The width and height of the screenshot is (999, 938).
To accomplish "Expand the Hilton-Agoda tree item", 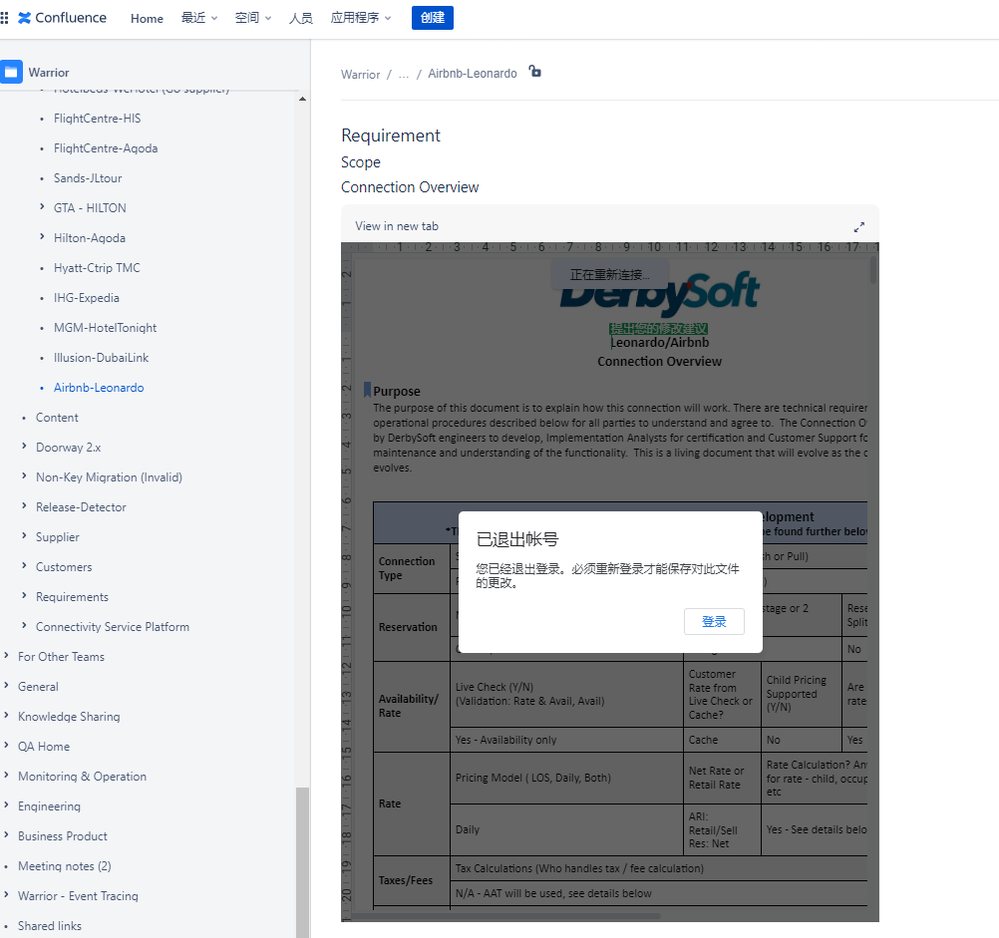I will point(42,236).
